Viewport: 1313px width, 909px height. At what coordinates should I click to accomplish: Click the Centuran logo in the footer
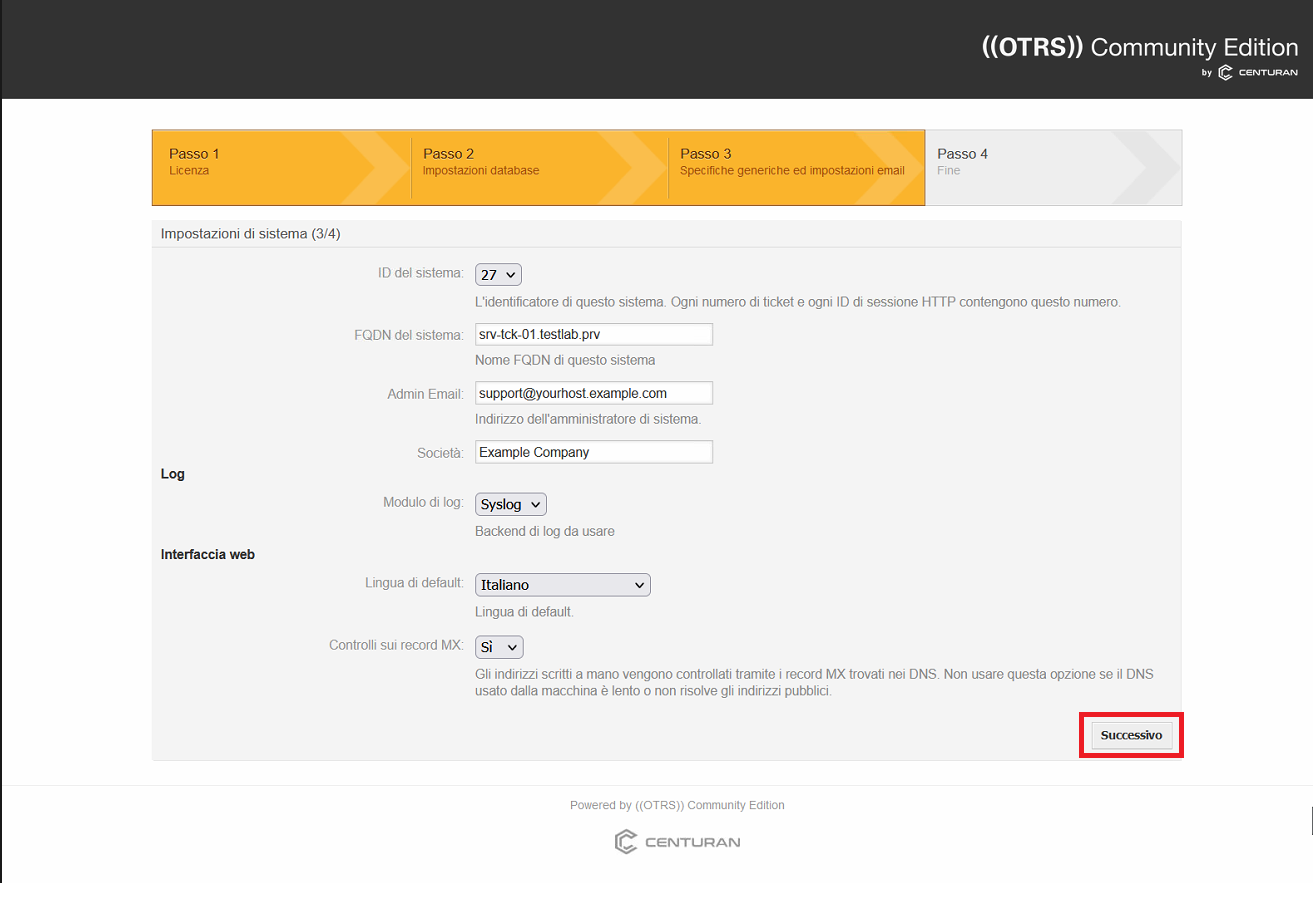(x=677, y=842)
